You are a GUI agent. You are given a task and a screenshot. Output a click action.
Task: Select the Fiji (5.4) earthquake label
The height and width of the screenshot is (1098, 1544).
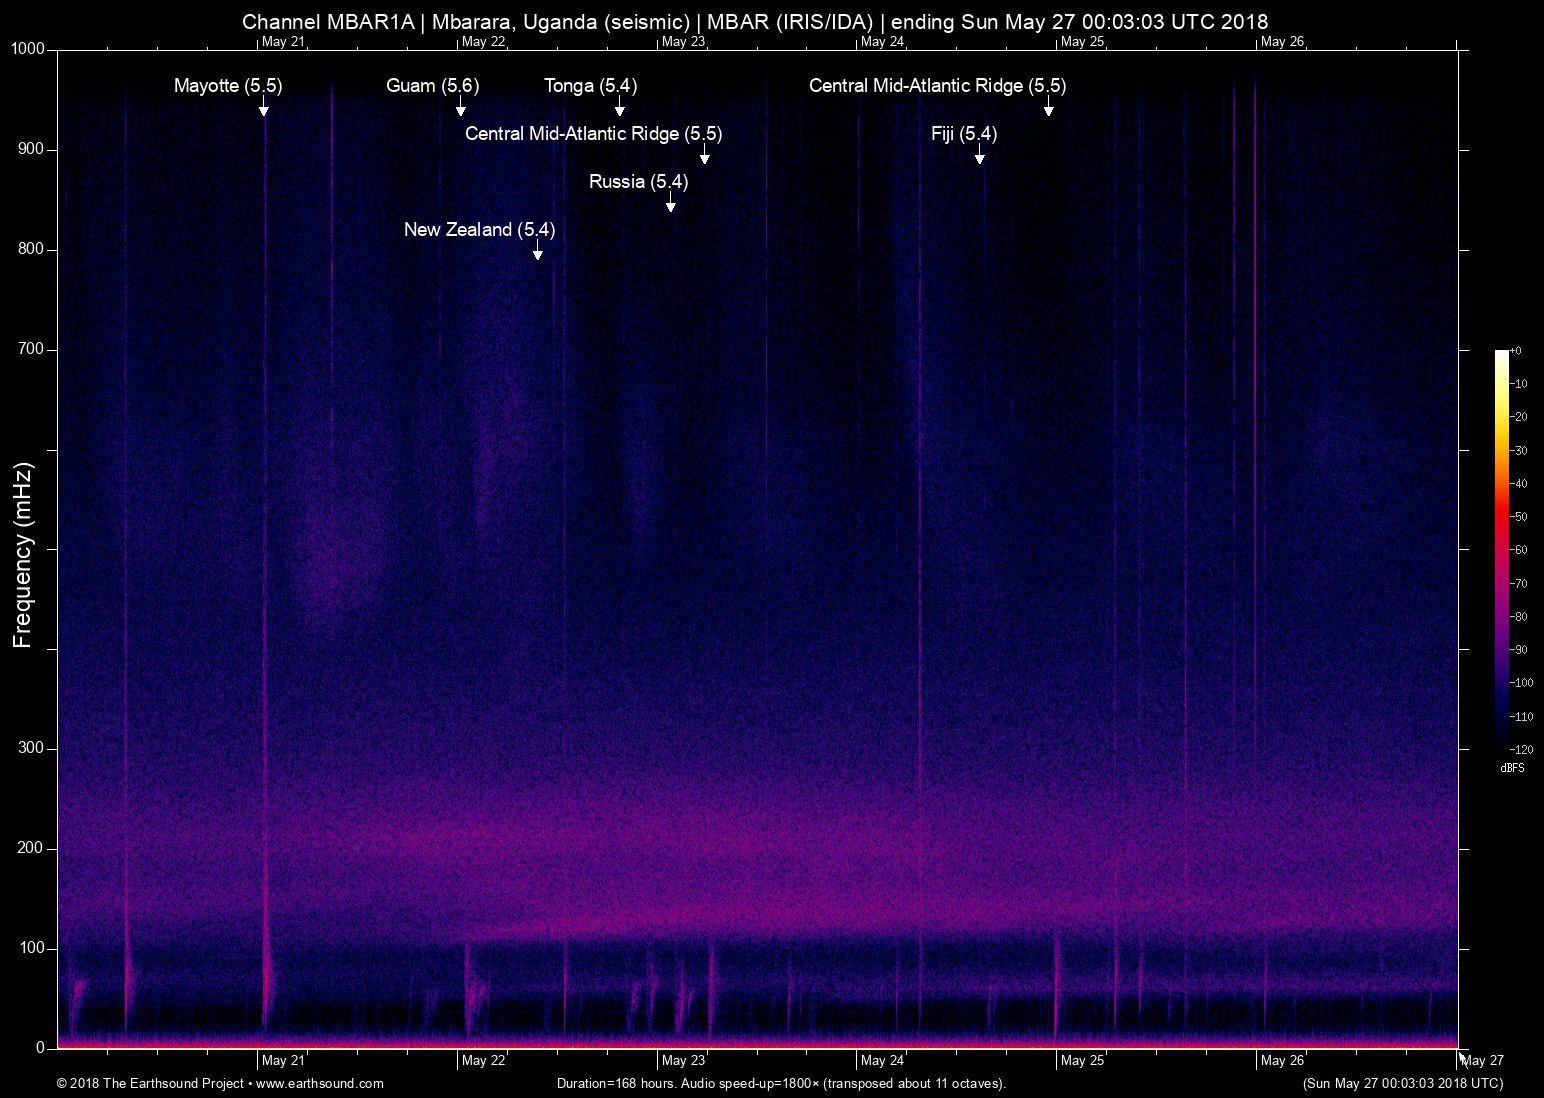[964, 134]
